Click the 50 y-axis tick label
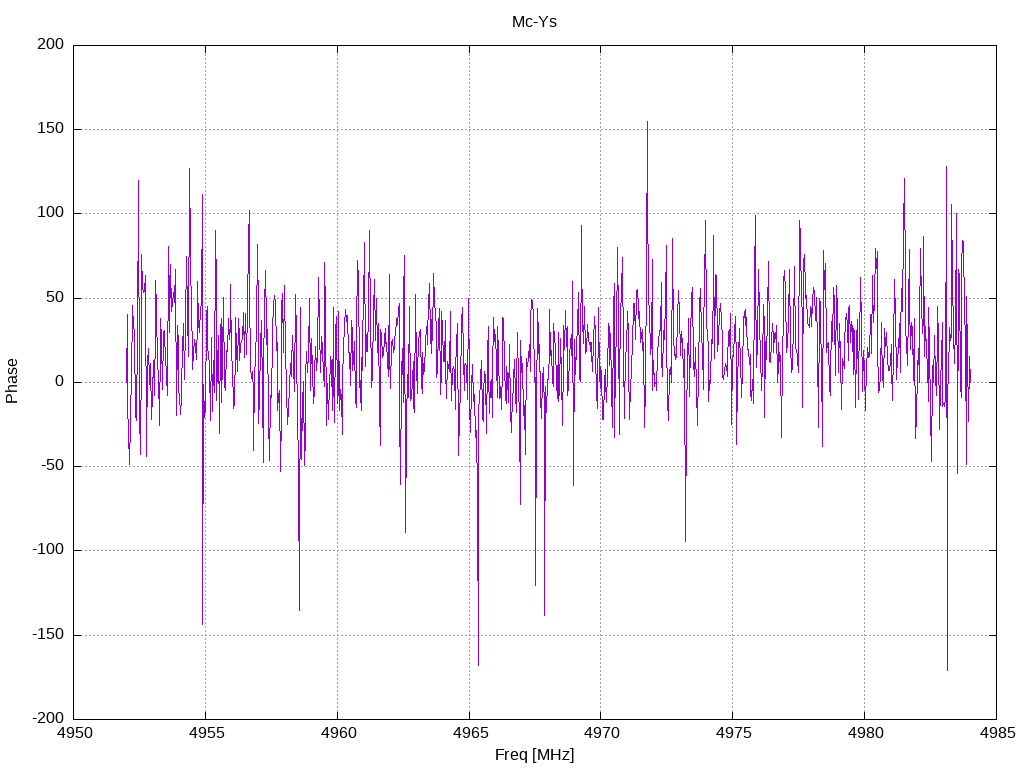The height and width of the screenshot is (768, 1024). [56, 298]
